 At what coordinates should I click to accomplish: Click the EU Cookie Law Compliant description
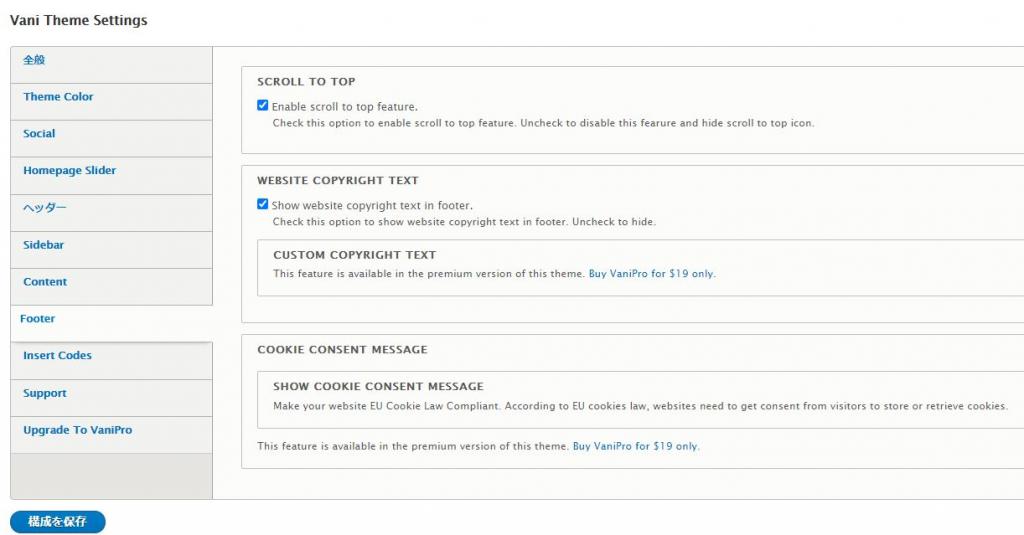click(640, 406)
